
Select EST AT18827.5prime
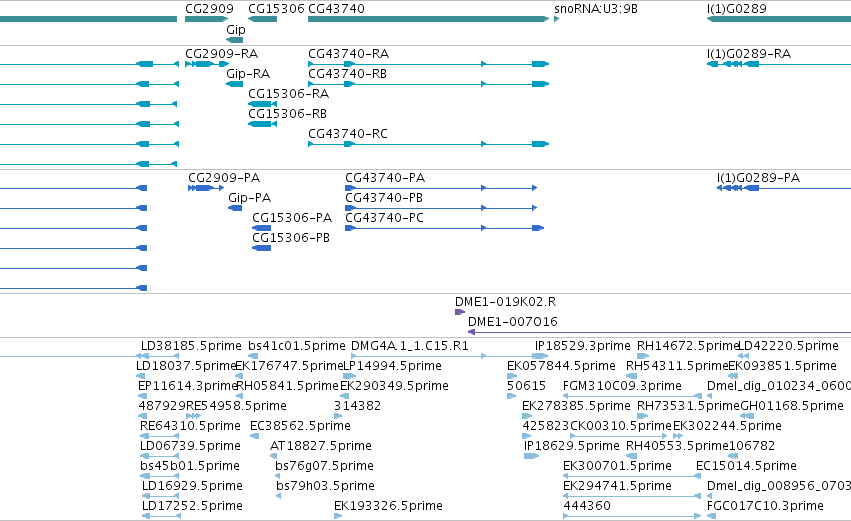[321, 446]
